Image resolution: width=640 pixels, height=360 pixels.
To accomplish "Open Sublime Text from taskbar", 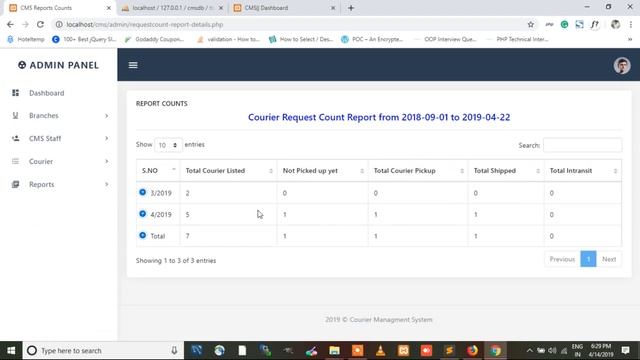I will pyautogui.click(x=449, y=350).
